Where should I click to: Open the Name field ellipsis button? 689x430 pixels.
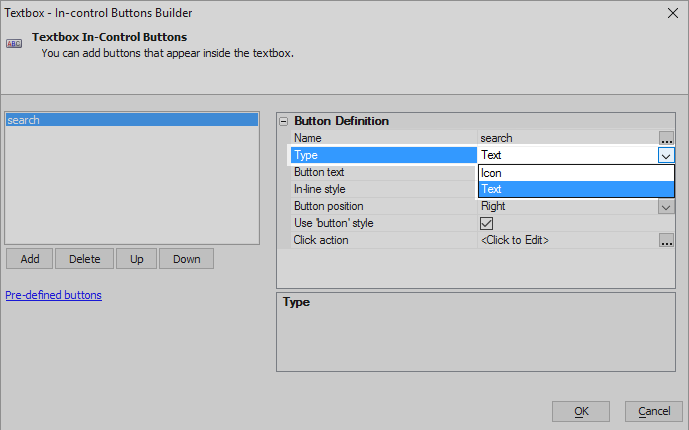tap(666, 138)
